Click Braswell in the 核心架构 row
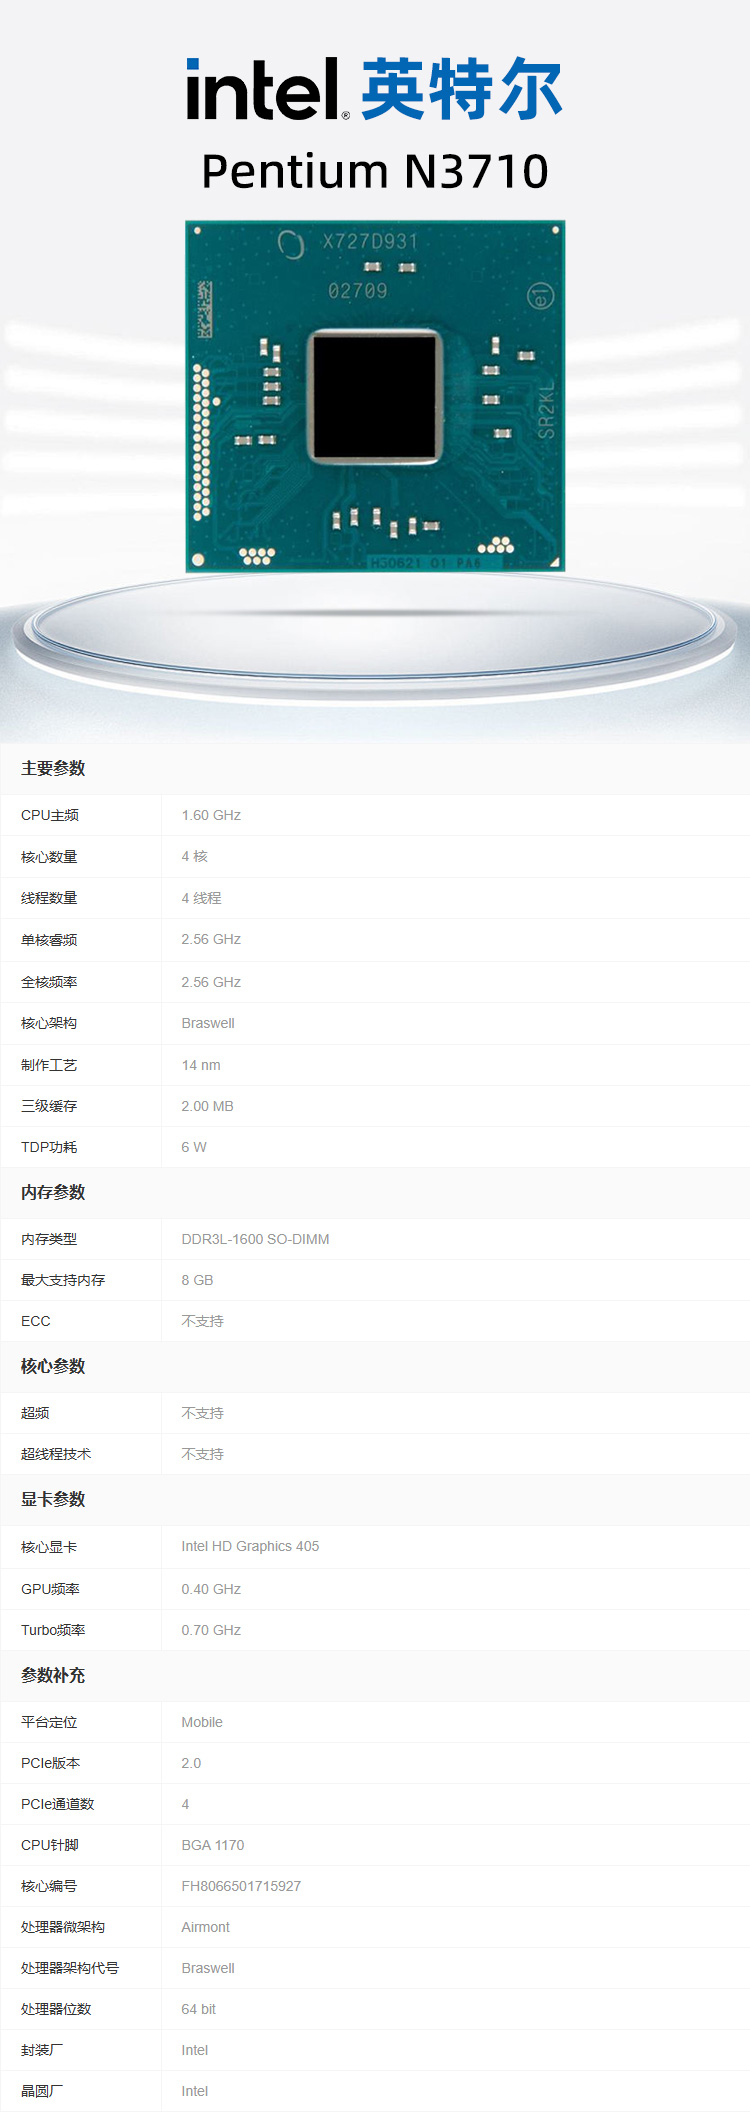This screenshot has width=750, height=2112. [x=208, y=1023]
